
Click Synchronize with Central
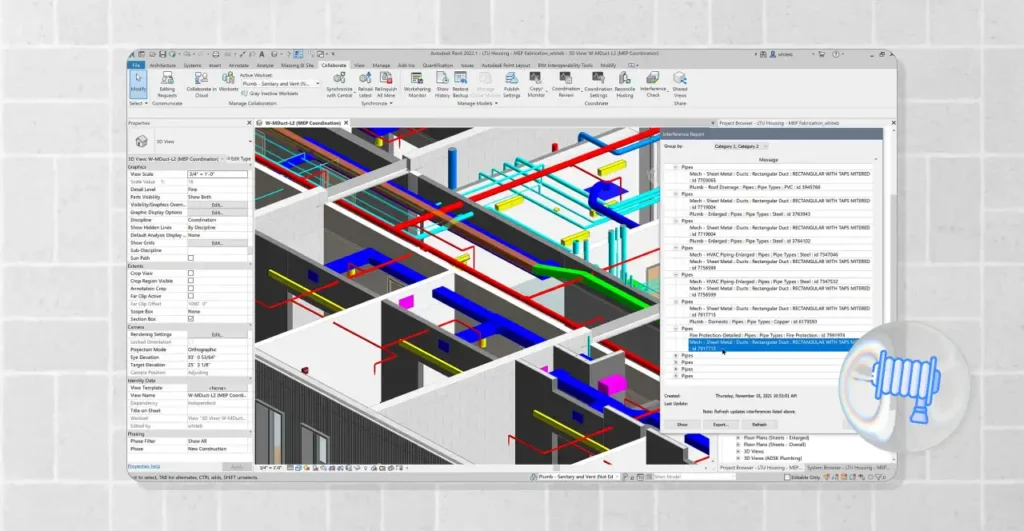(340, 85)
